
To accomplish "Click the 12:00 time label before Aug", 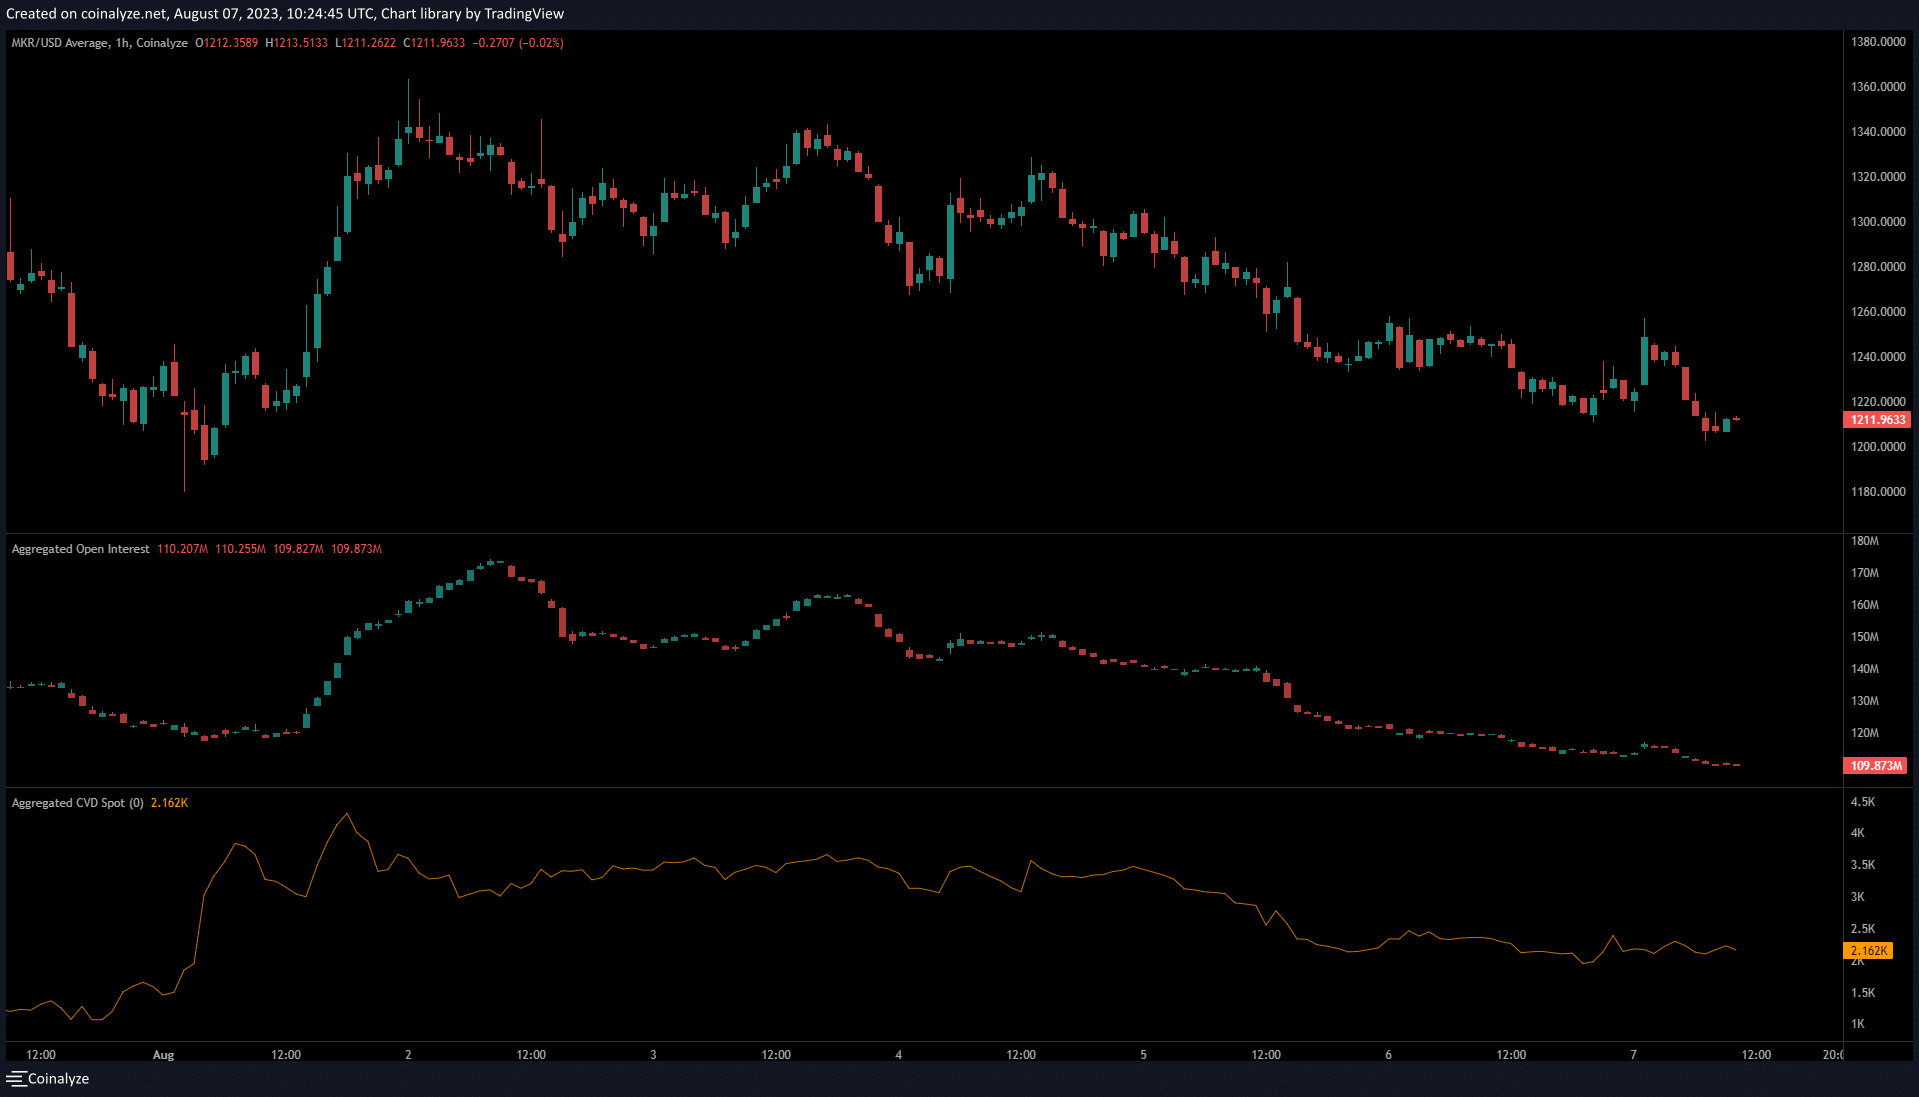I will (41, 1055).
